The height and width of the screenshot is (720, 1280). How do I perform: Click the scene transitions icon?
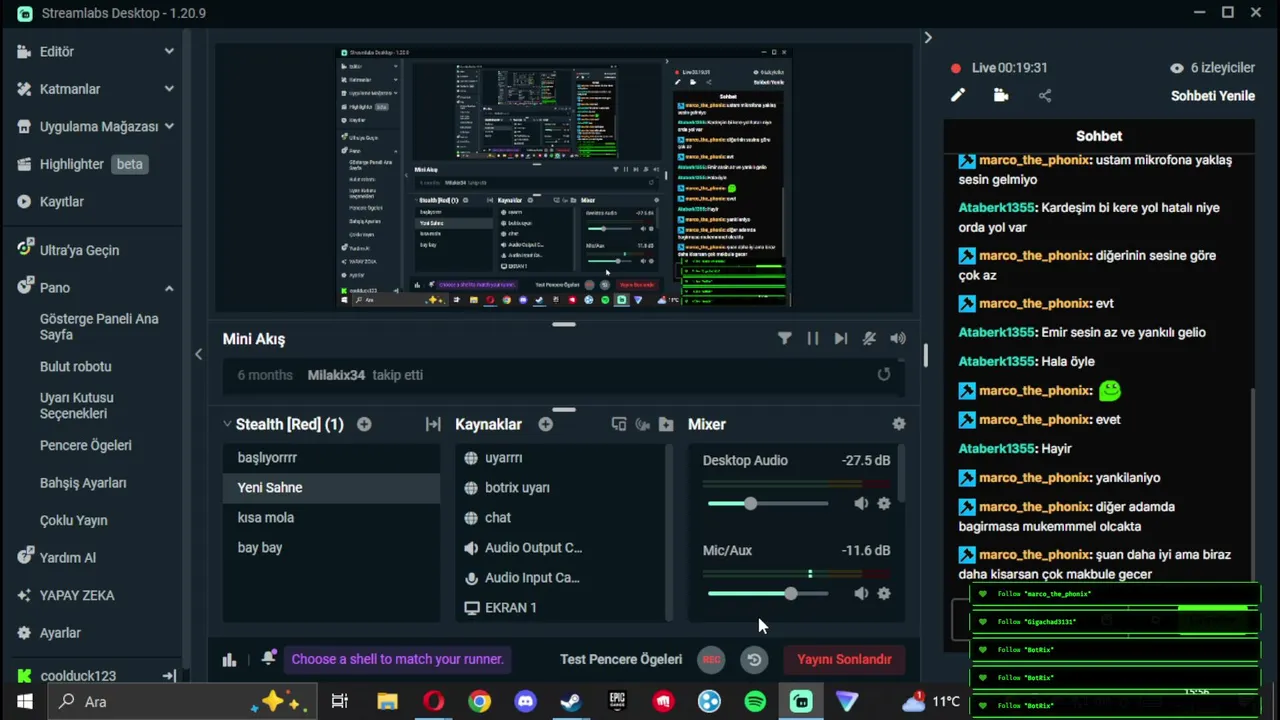pos(432,424)
